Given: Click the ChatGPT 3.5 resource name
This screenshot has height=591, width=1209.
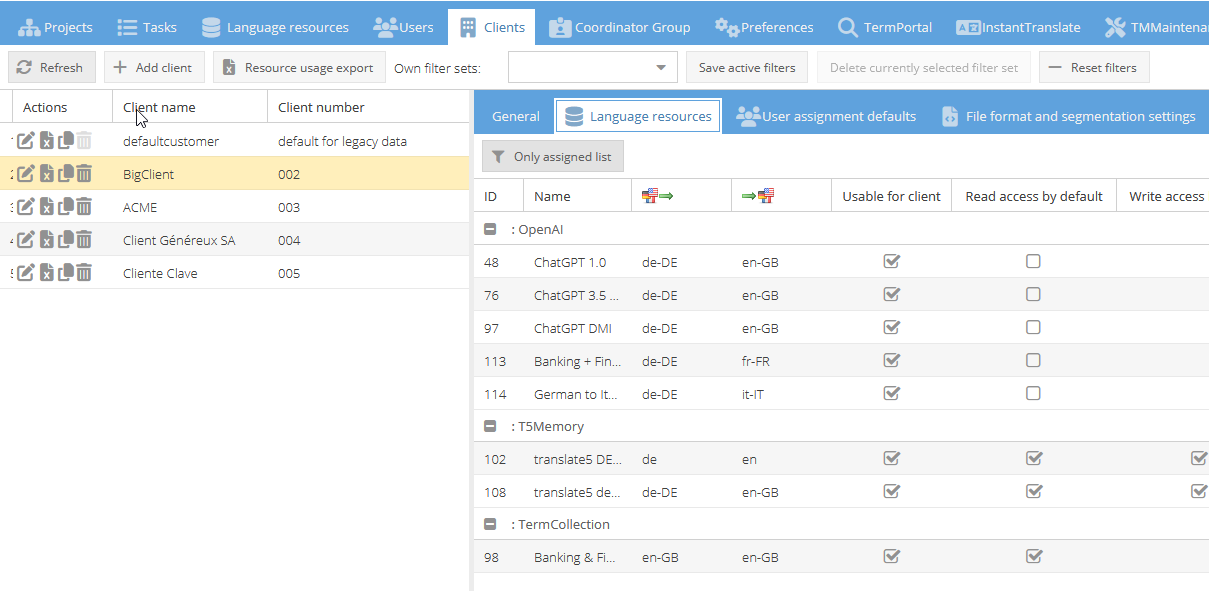Looking at the screenshot, I should click(576, 294).
